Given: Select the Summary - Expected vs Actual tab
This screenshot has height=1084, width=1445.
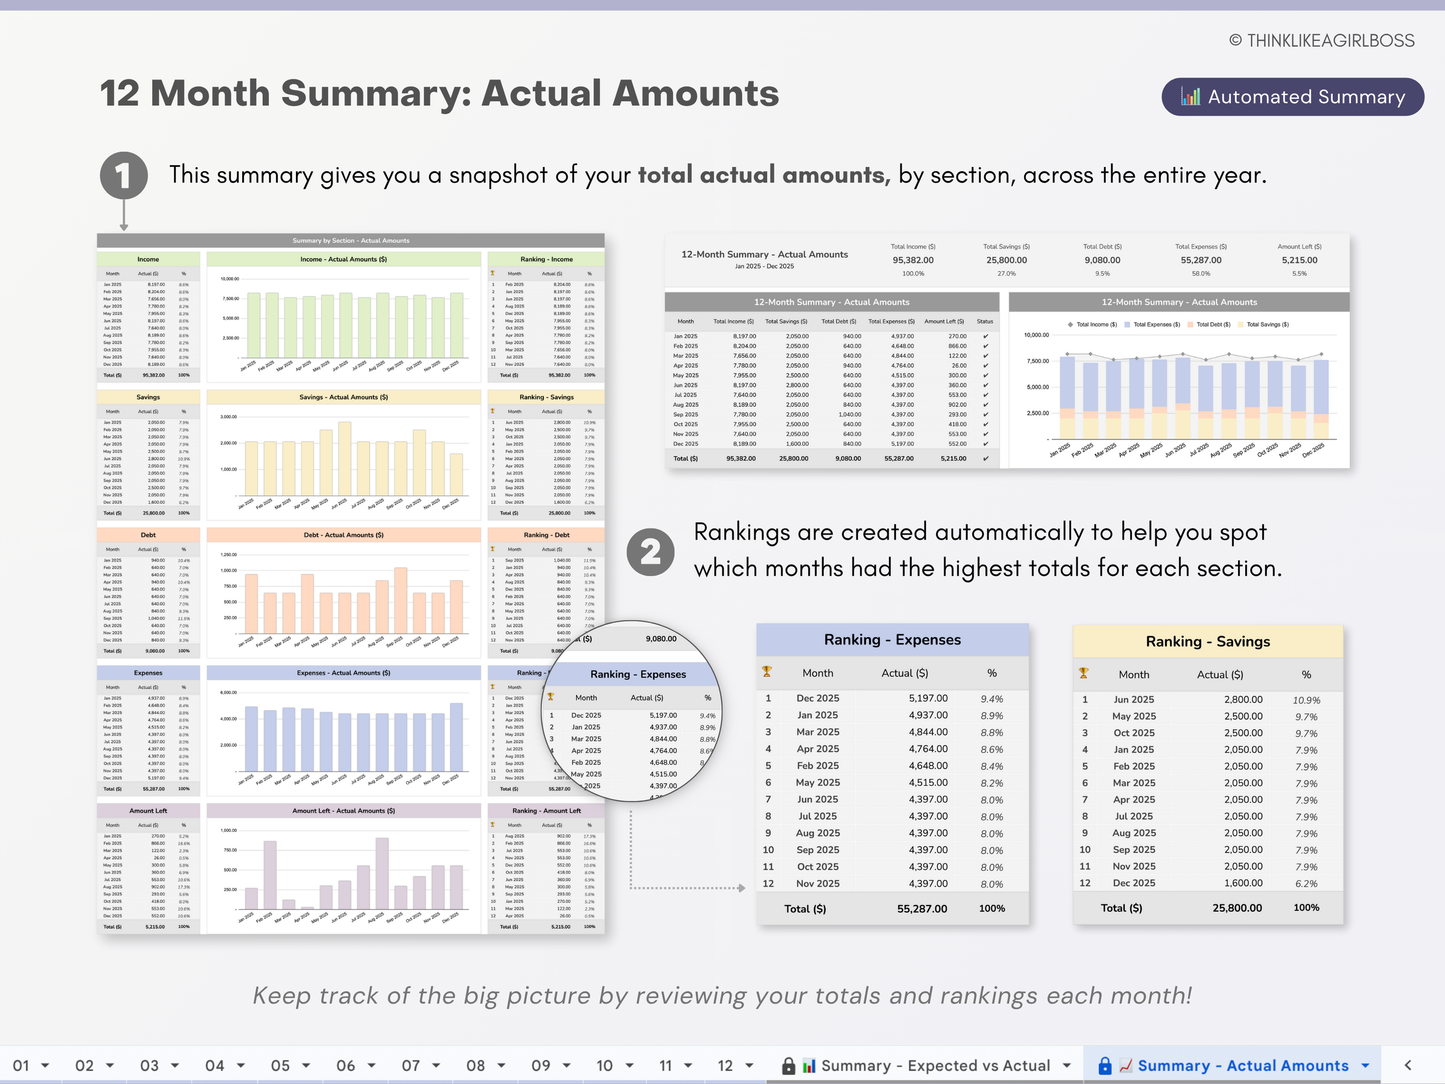Looking at the screenshot, I should click(x=935, y=1066).
